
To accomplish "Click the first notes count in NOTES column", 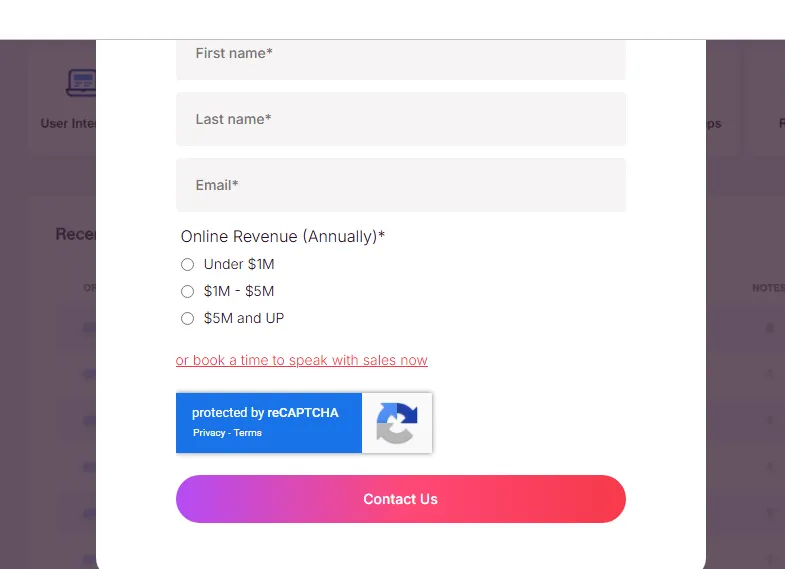I will [769, 328].
